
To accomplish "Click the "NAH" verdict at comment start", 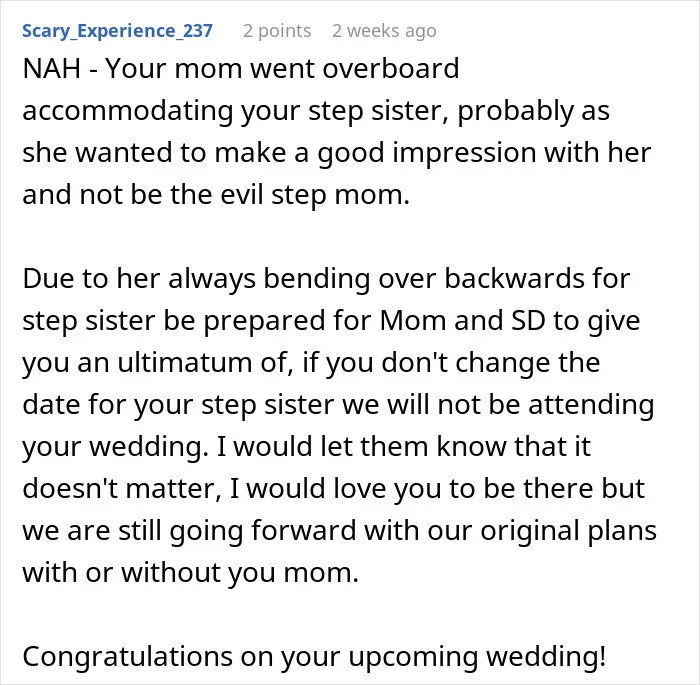I will [52, 68].
